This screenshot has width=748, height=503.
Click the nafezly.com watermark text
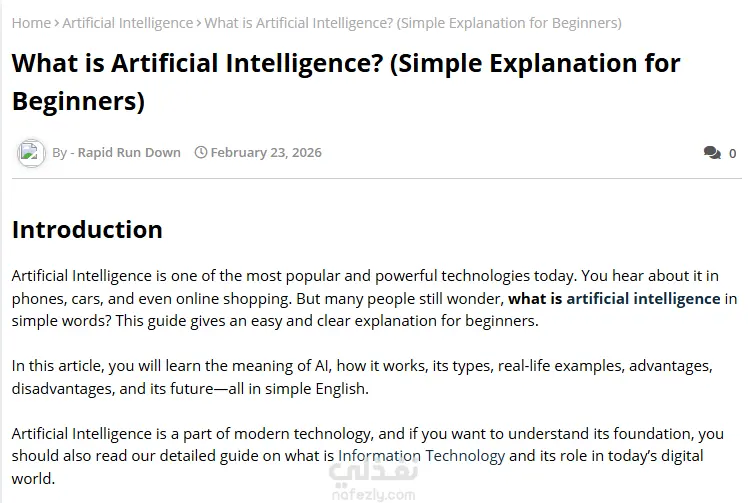[x=374, y=495]
